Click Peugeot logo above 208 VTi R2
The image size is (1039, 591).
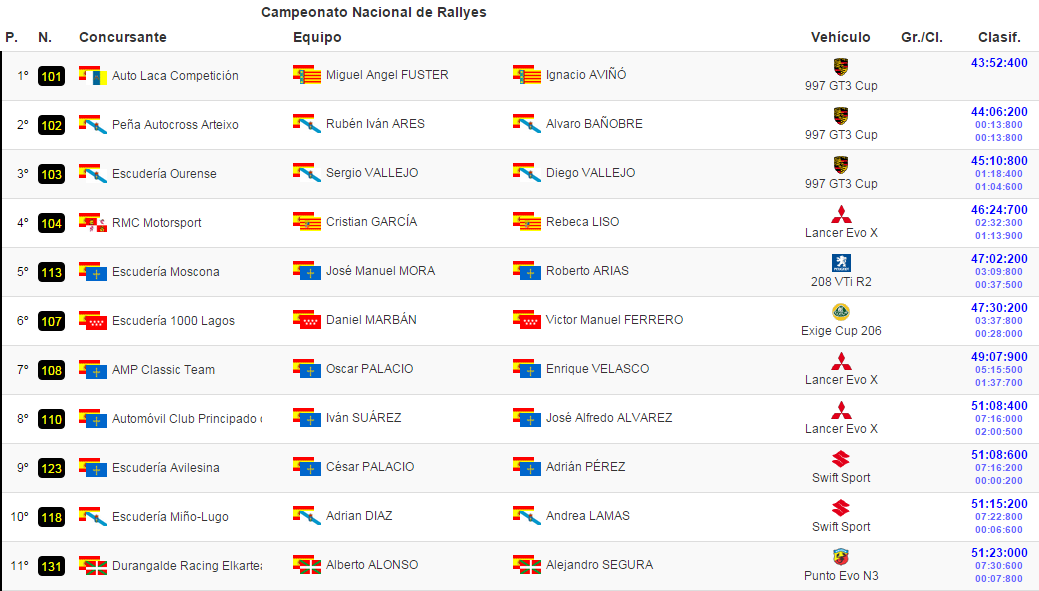(x=841, y=263)
